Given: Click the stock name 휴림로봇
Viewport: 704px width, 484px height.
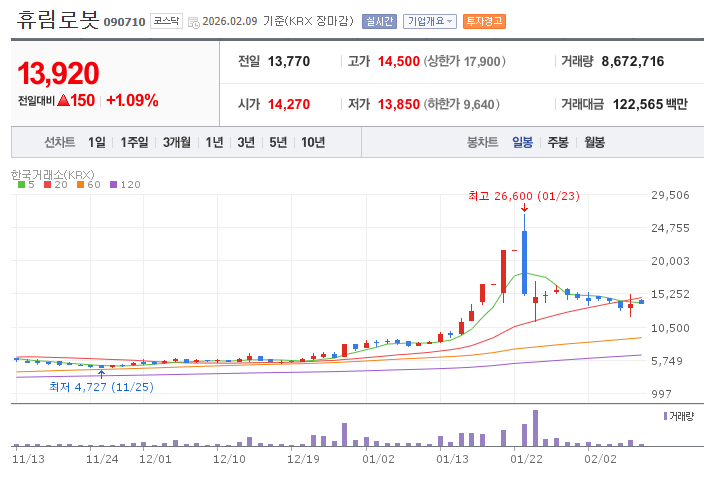Looking at the screenshot, I should pyautogui.click(x=58, y=20).
